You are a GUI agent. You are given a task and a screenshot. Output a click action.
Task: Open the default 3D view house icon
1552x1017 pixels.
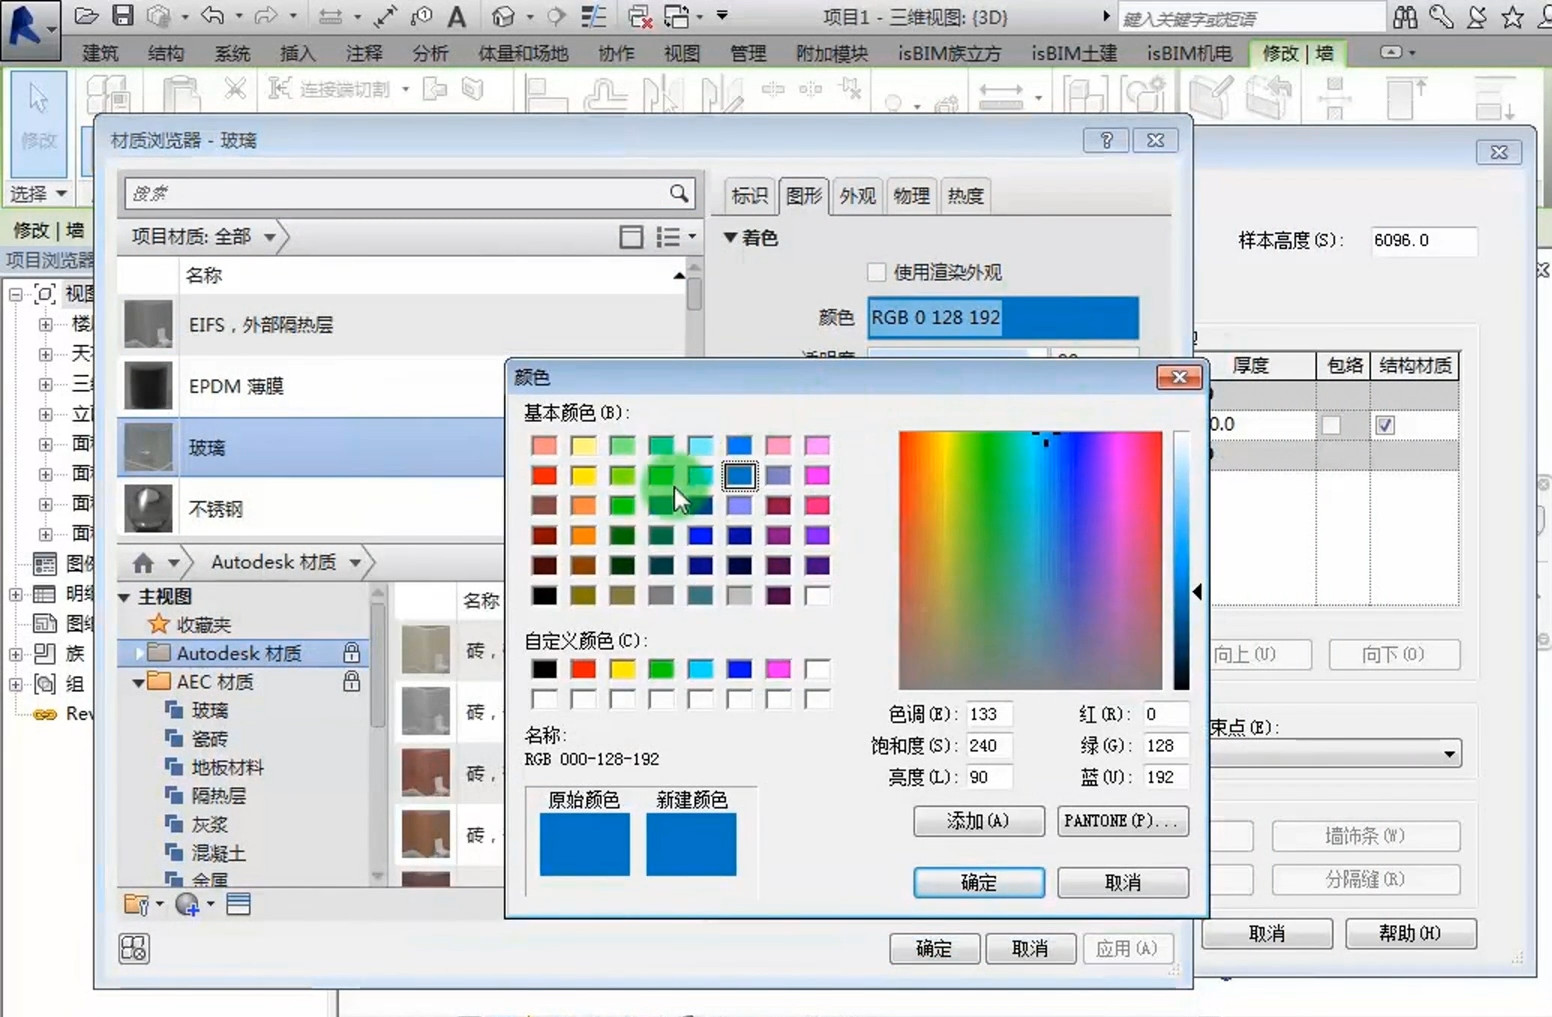(504, 16)
